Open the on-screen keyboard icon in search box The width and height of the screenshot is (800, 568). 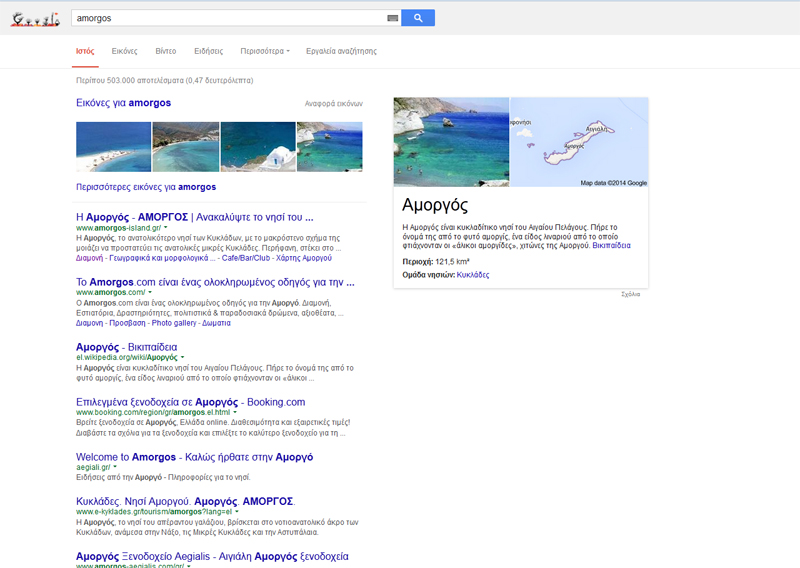[x=392, y=18]
